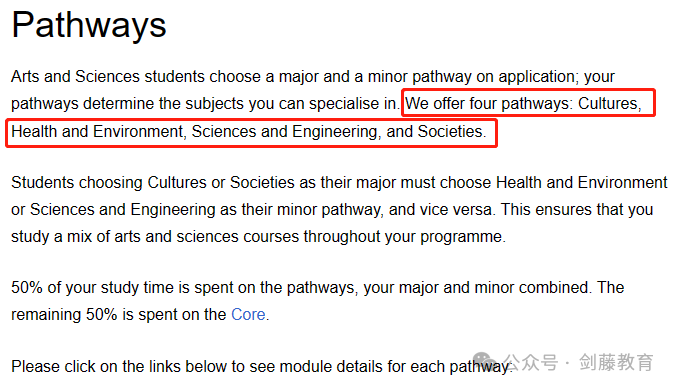The height and width of the screenshot is (389, 675).
Task: Click the boxed 'Health and Environment' text
Action: click(98, 132)
